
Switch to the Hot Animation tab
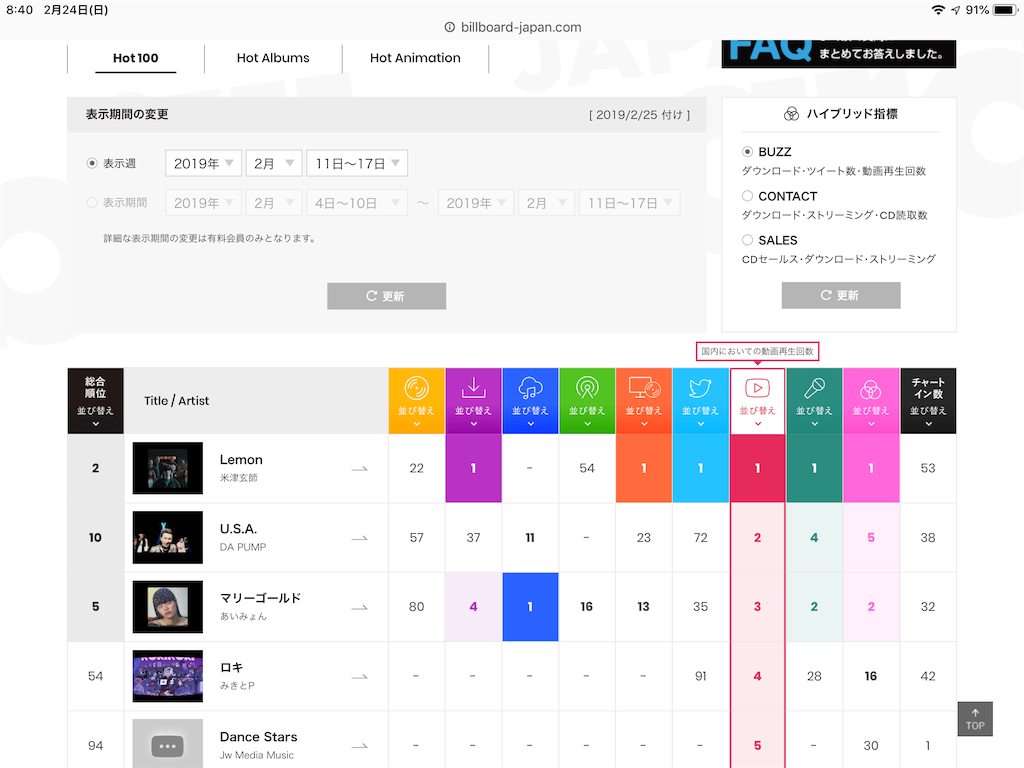(415, 58)
